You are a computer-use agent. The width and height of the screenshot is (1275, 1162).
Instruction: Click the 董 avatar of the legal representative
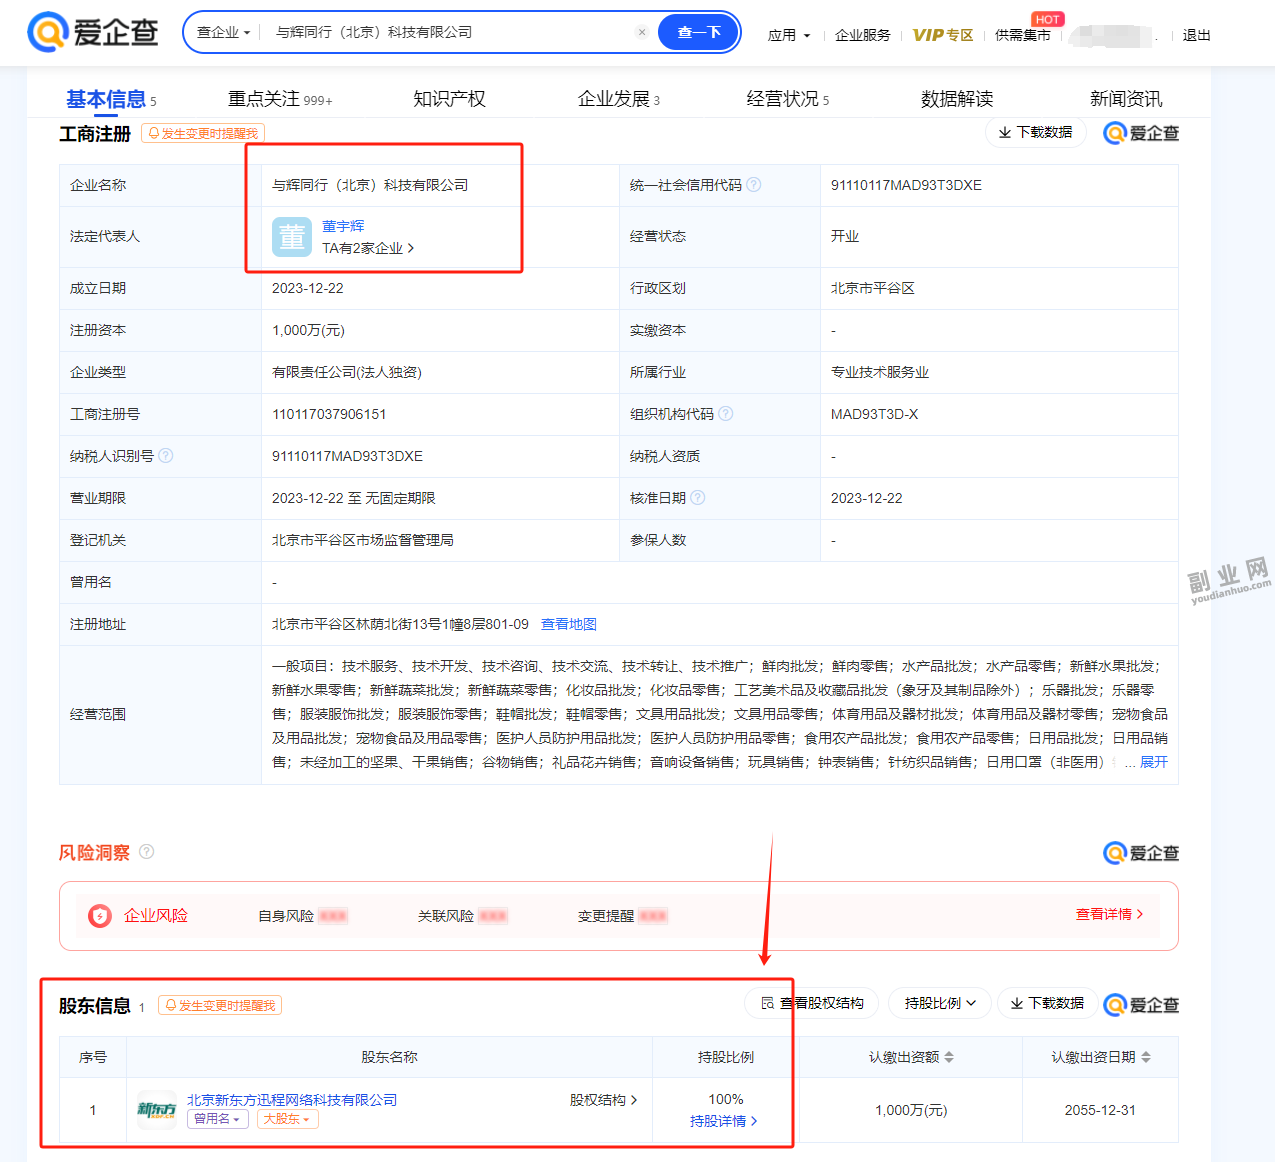[292, 237]
